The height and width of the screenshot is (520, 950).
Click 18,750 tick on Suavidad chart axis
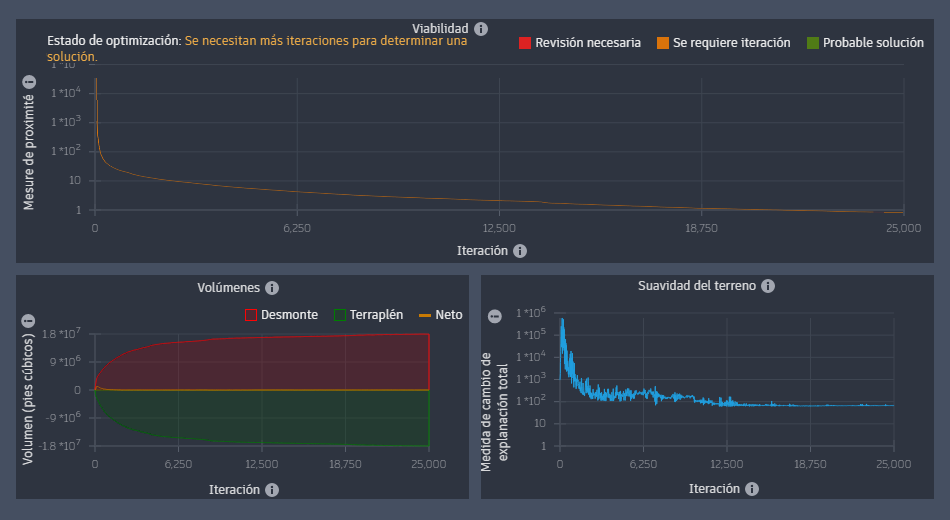pyautogui.click(x=810, y=464)
